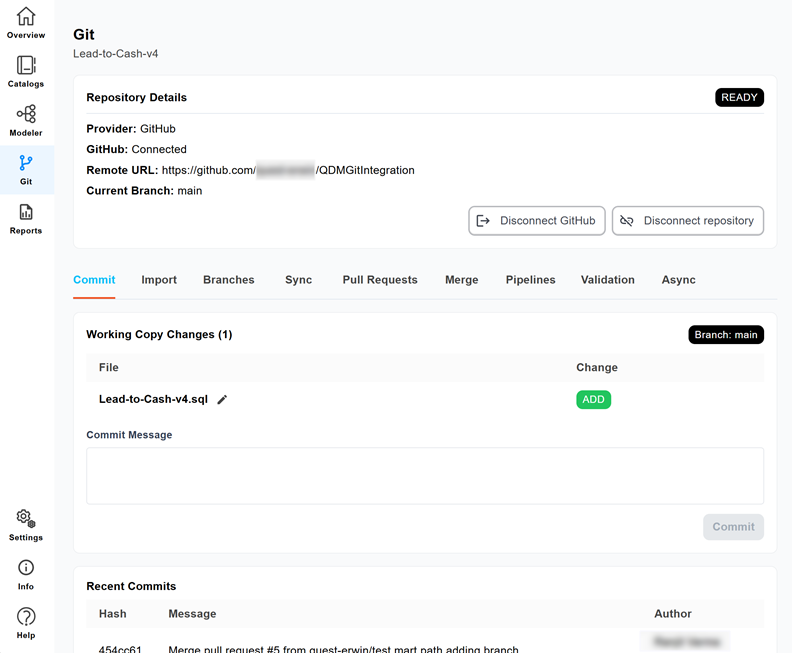This screenshot has height=653, width=792.
Task: Click the Recent Commits heading
Action: (x=131, y=586)
